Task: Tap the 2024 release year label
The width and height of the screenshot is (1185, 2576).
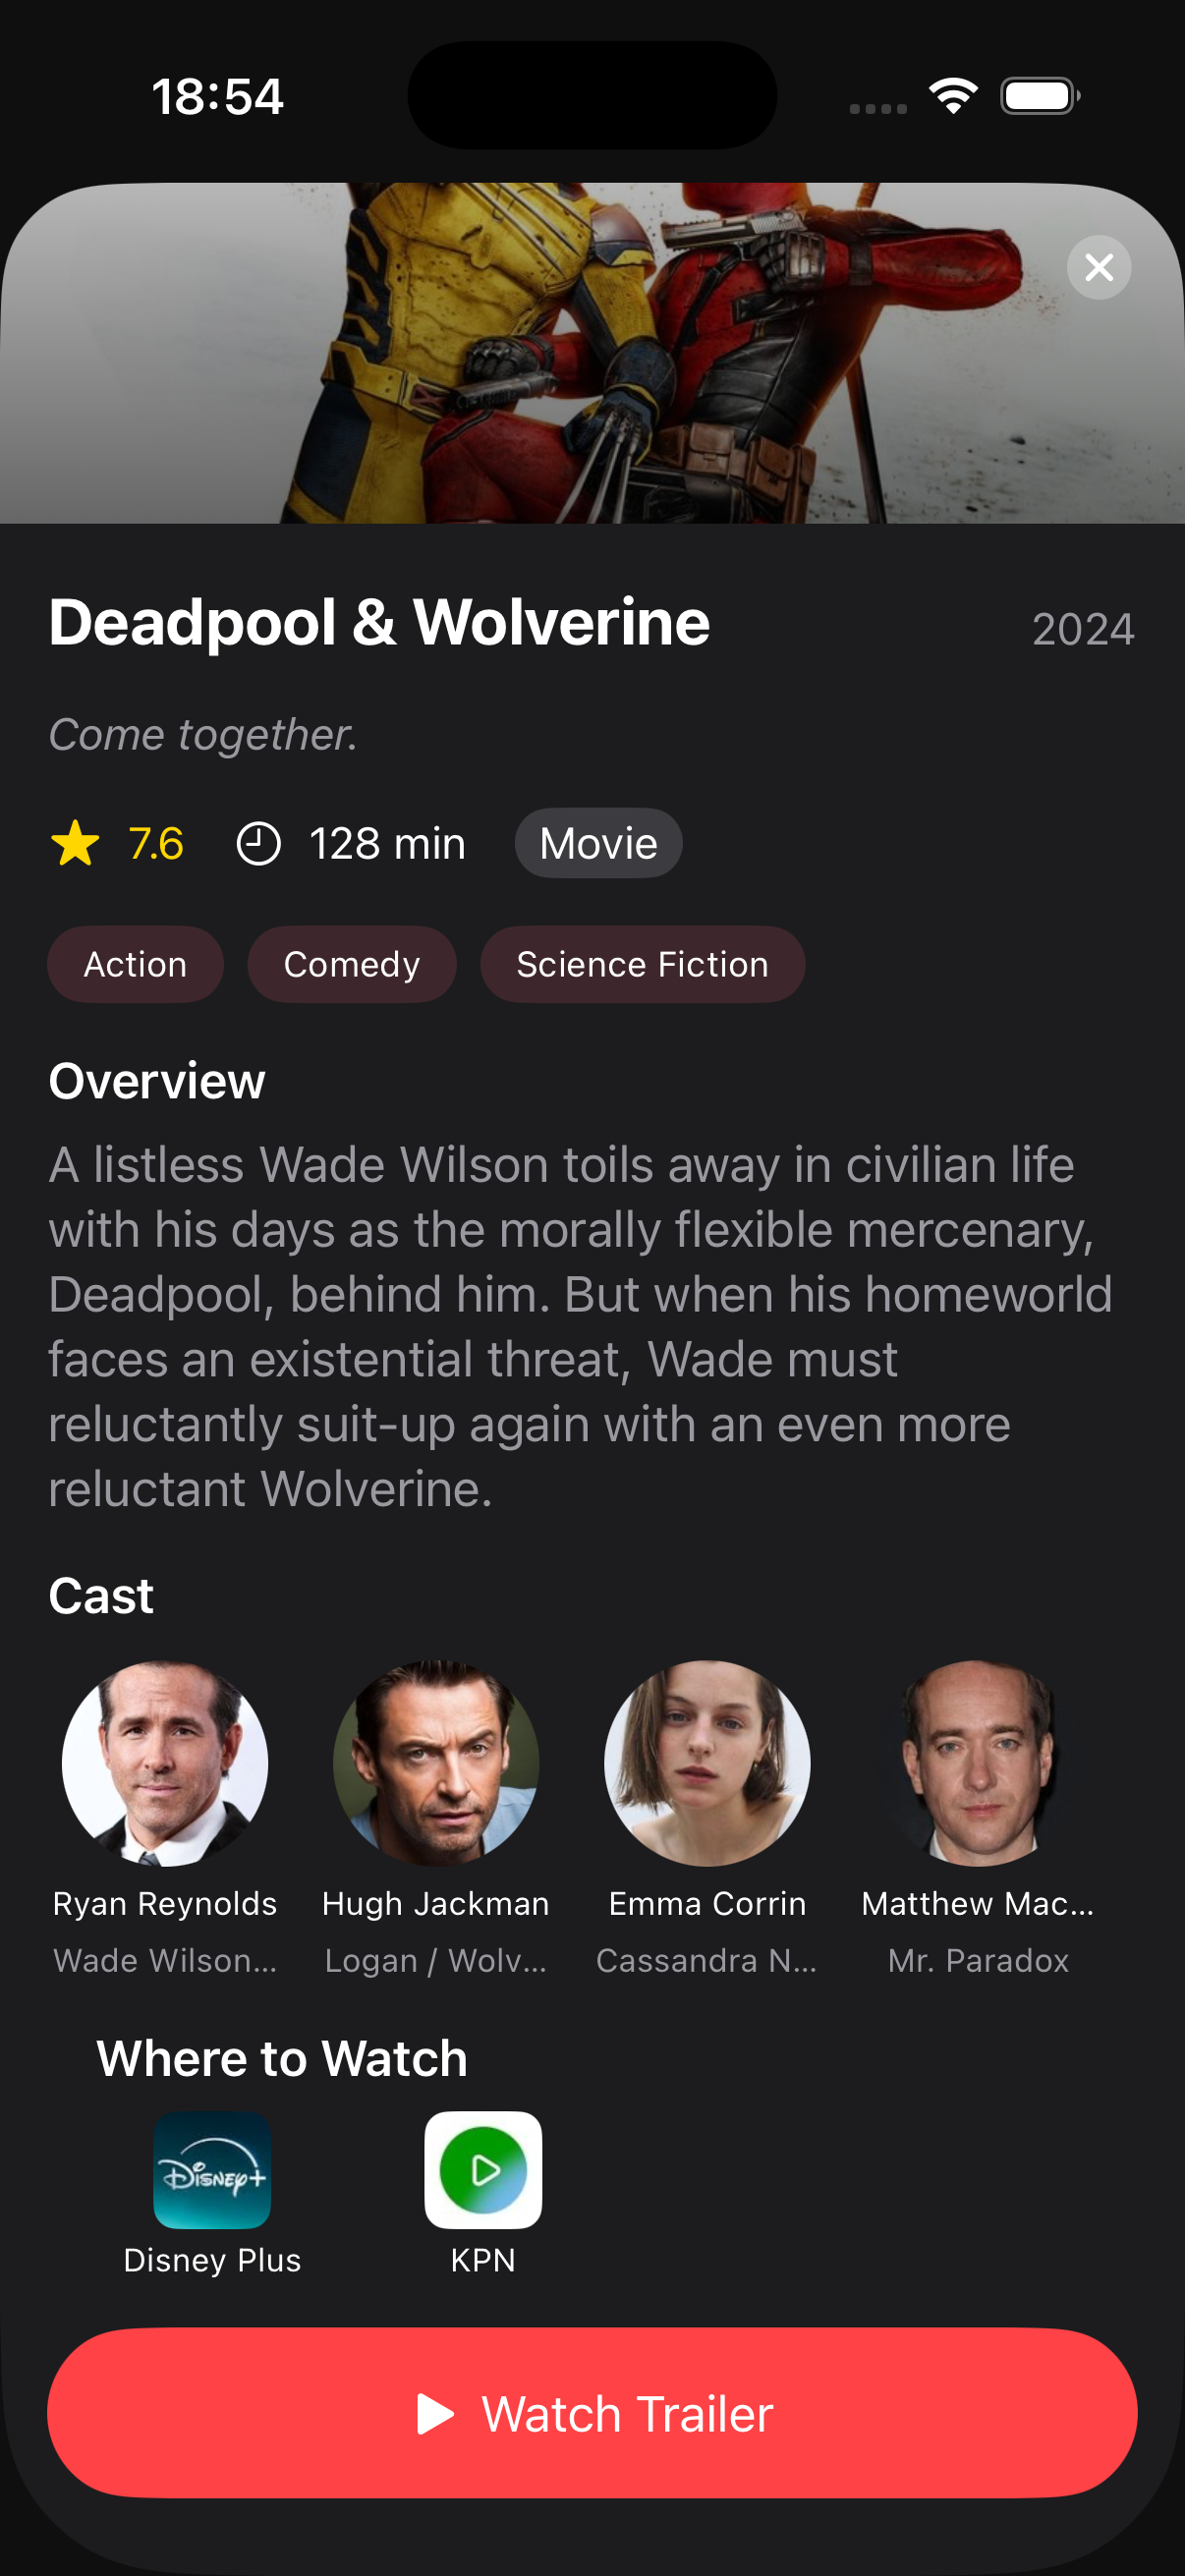Action: click(x=1082, y=630)
